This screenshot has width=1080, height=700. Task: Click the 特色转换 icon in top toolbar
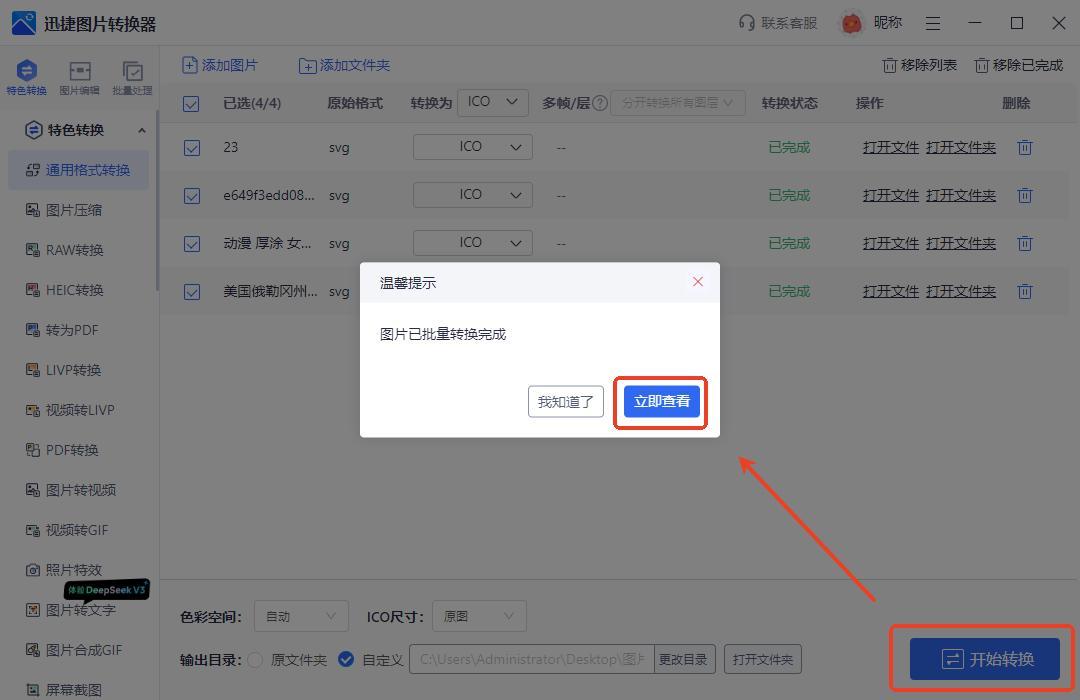(26, 72)
